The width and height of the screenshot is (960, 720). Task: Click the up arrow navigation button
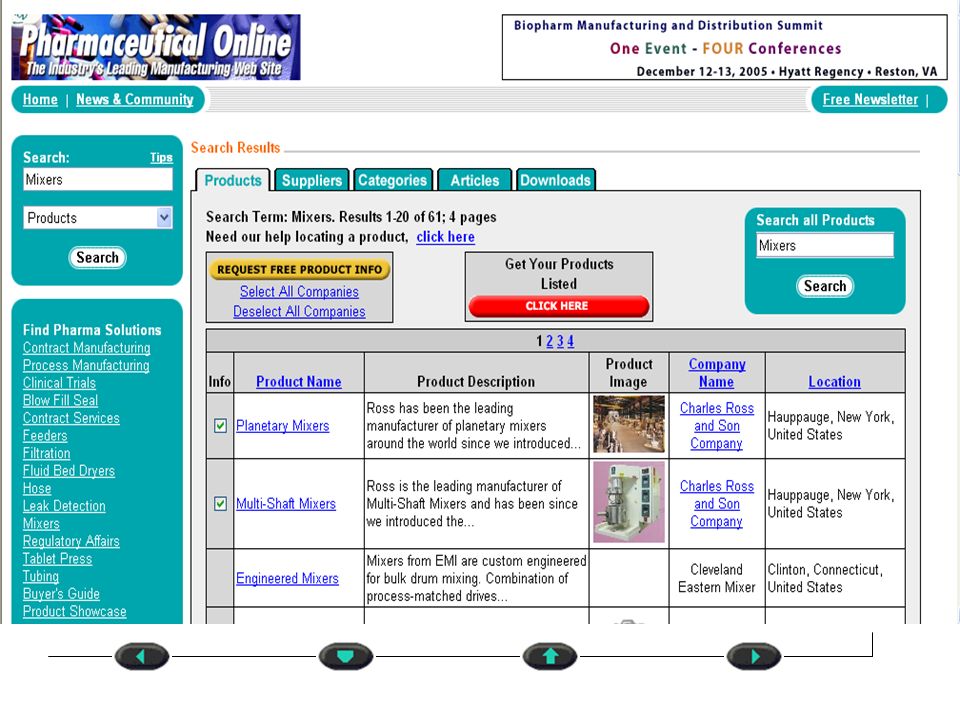click(550, 656)
